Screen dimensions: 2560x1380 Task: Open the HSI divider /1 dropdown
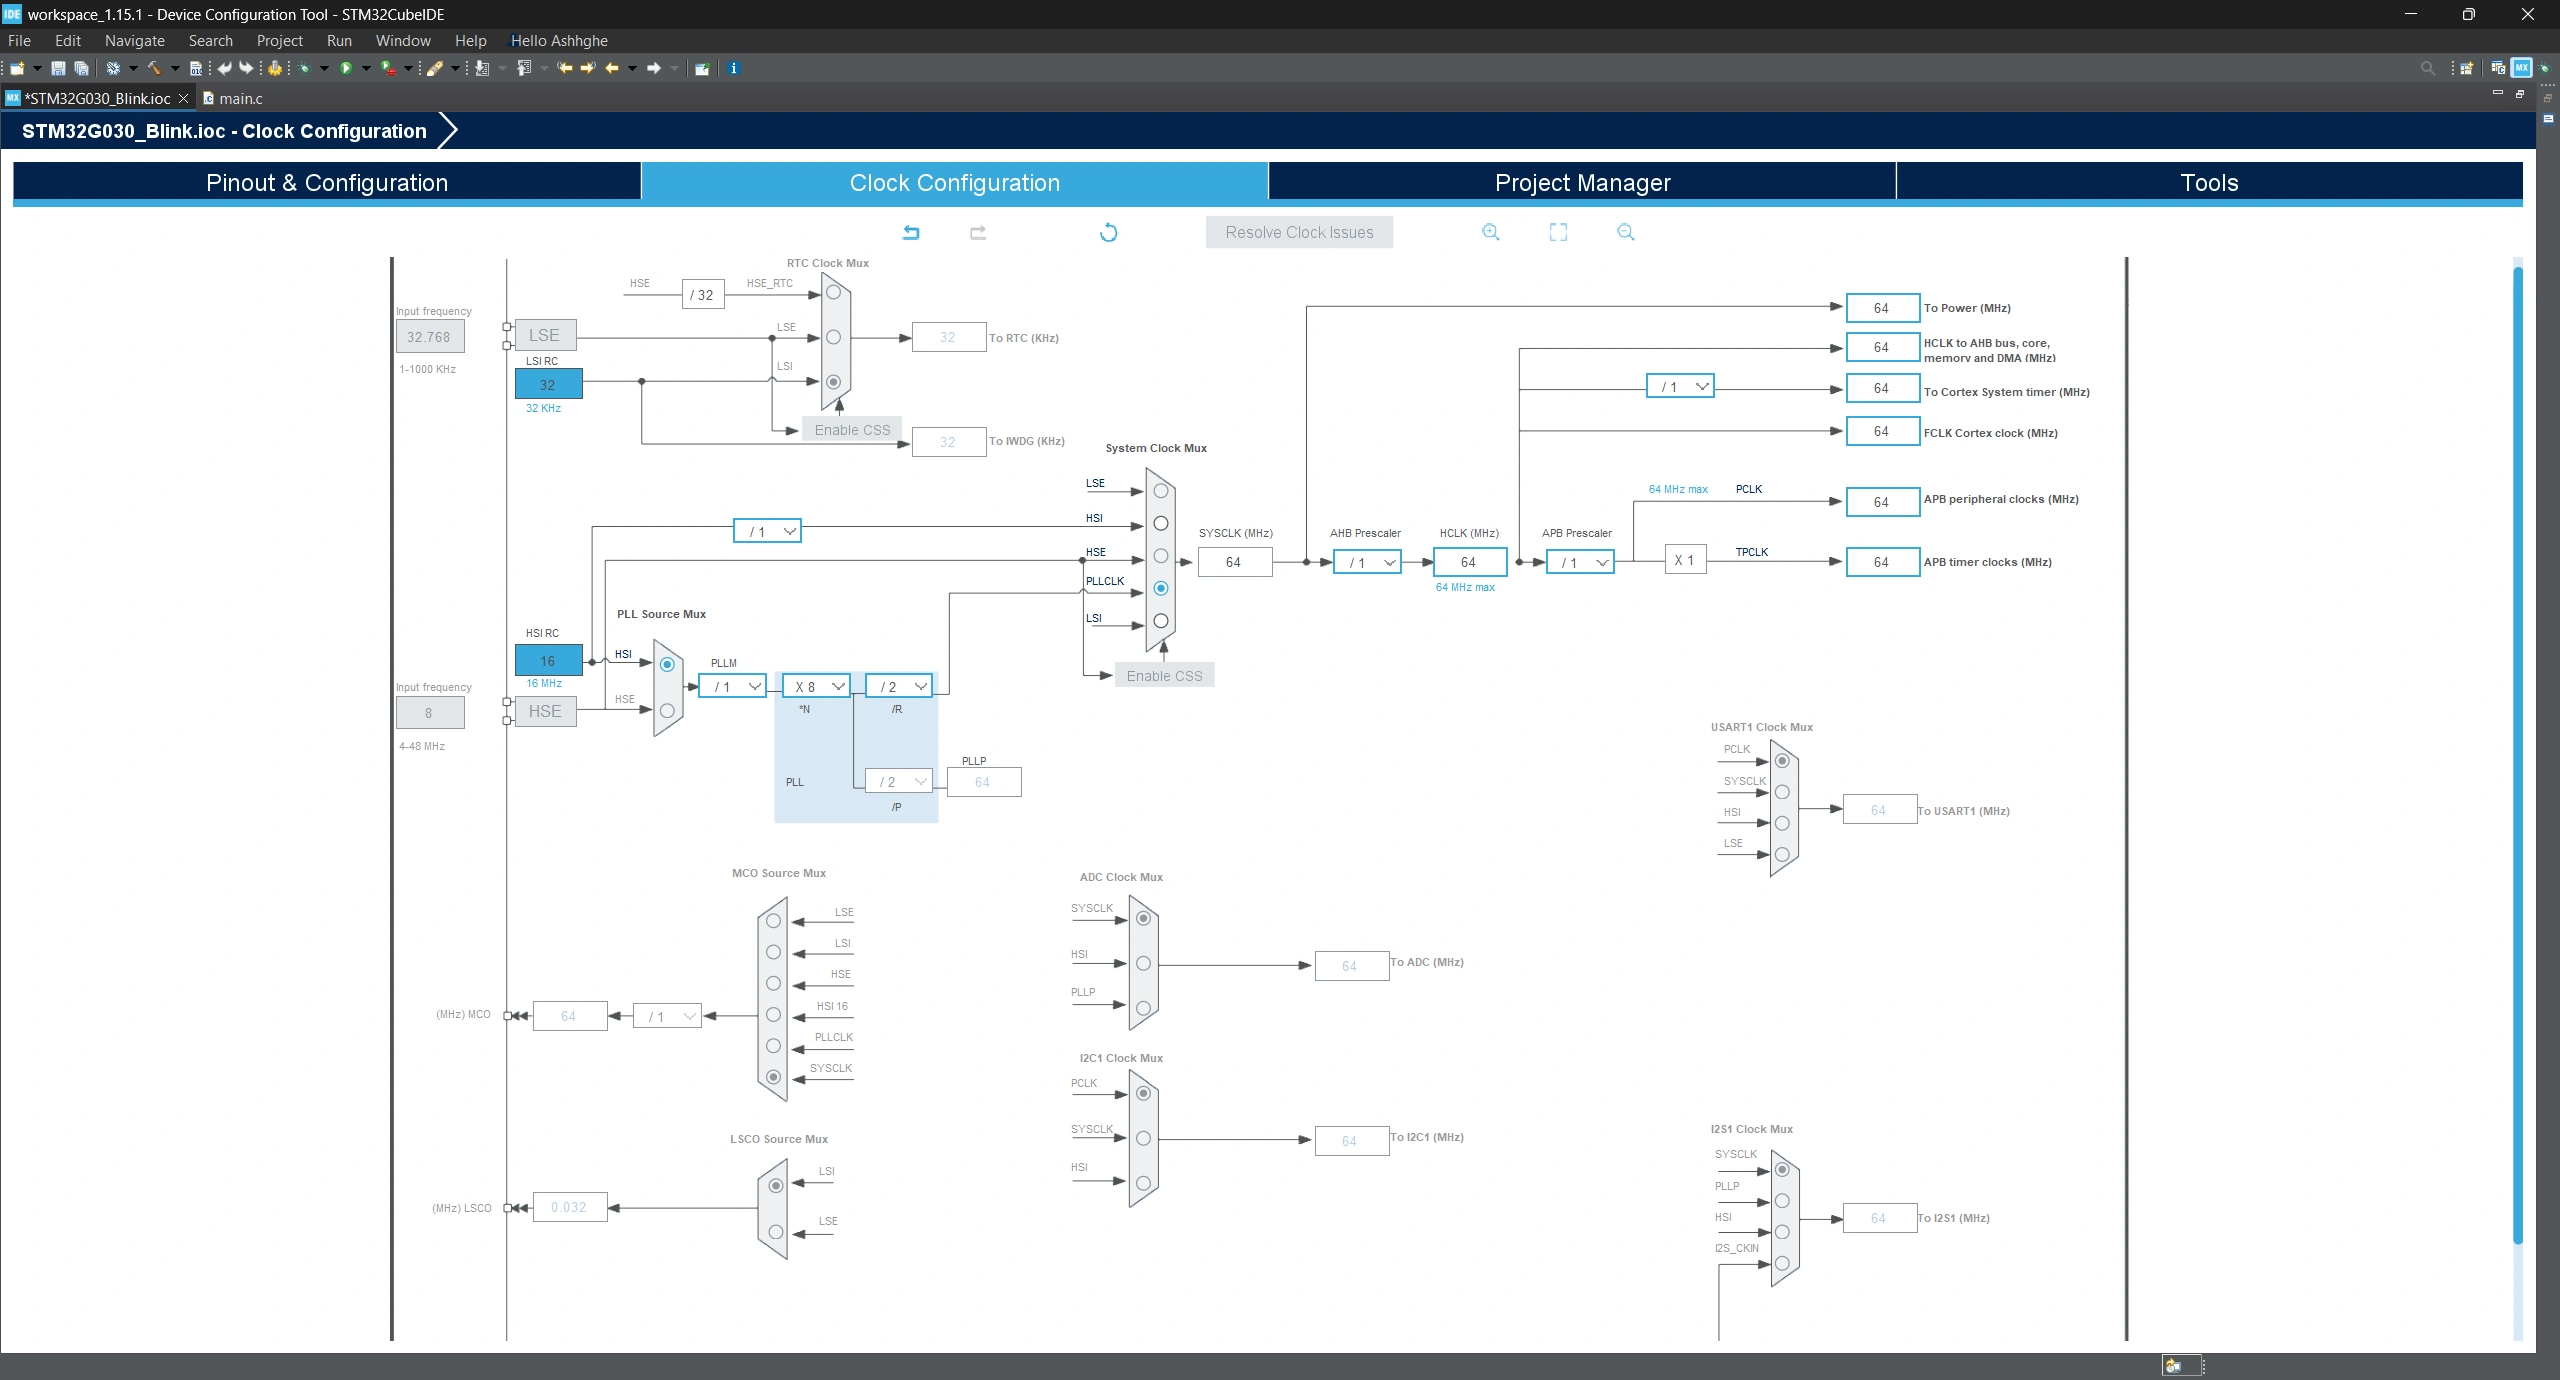[767, 532]
